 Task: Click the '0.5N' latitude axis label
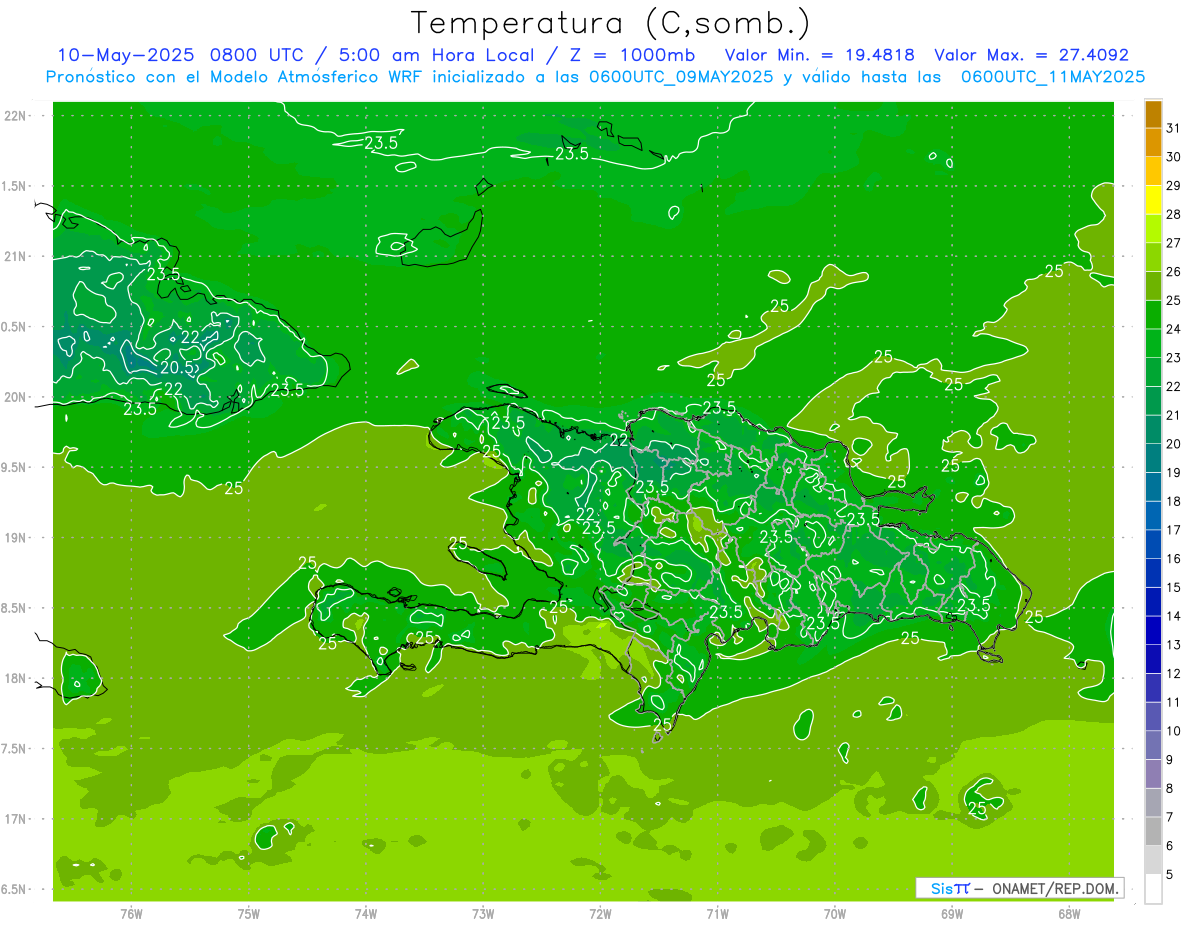[x=15, y=327]
